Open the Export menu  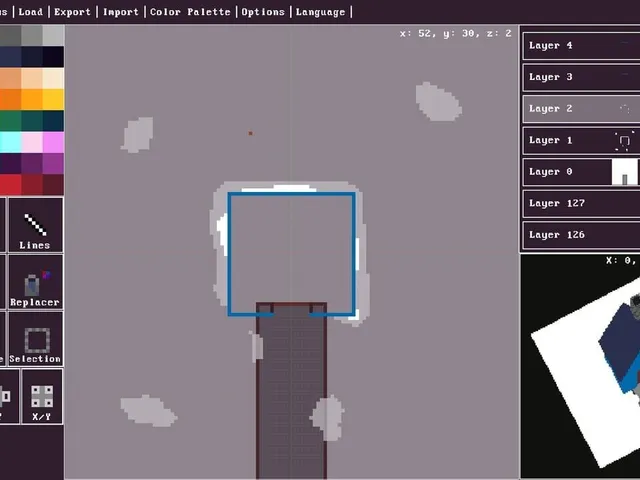(x=72, y=12)
